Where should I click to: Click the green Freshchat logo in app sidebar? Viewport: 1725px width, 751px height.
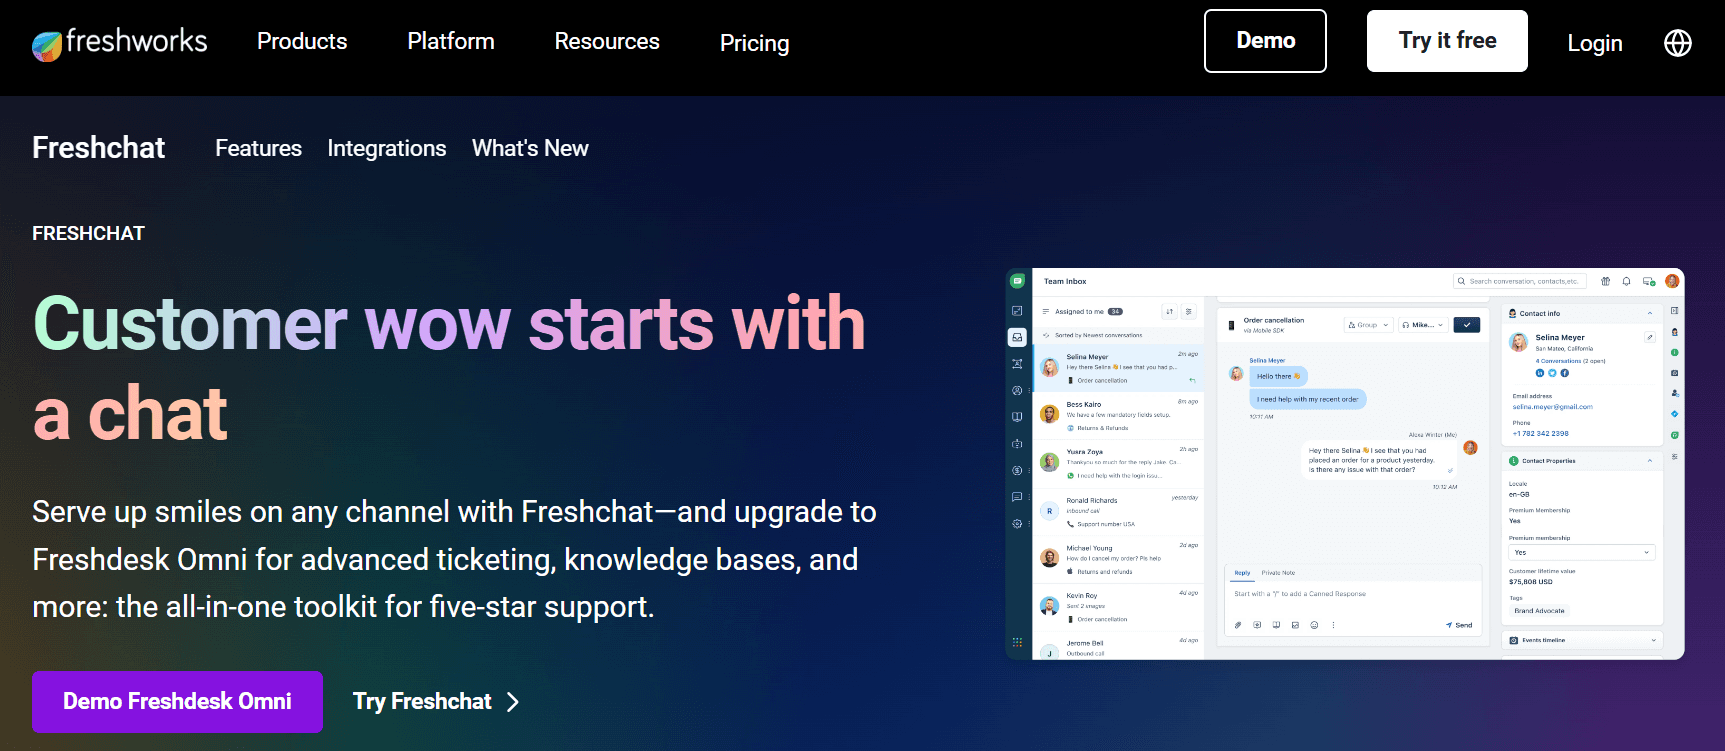click(x=1017, y=281)
